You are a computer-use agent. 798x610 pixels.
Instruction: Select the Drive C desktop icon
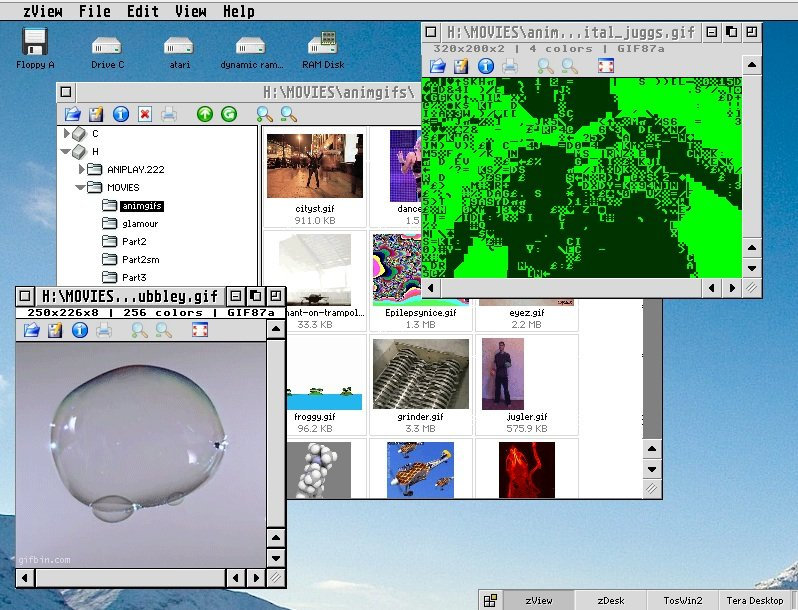107,52
